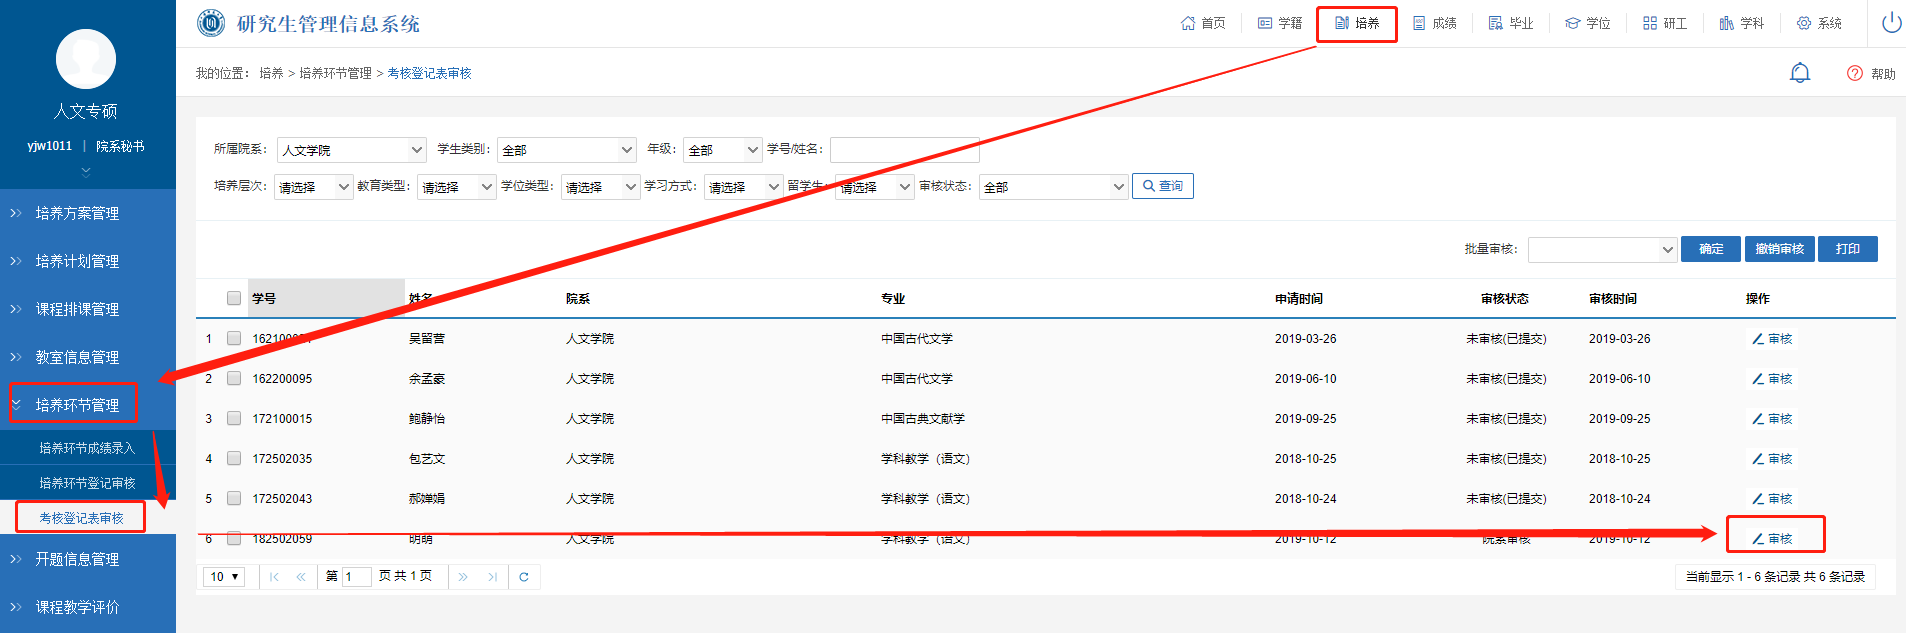This screenshot has width=1906, height=633.
Task: Click the edit icon for student 162200095
Action: [1757, 379]
